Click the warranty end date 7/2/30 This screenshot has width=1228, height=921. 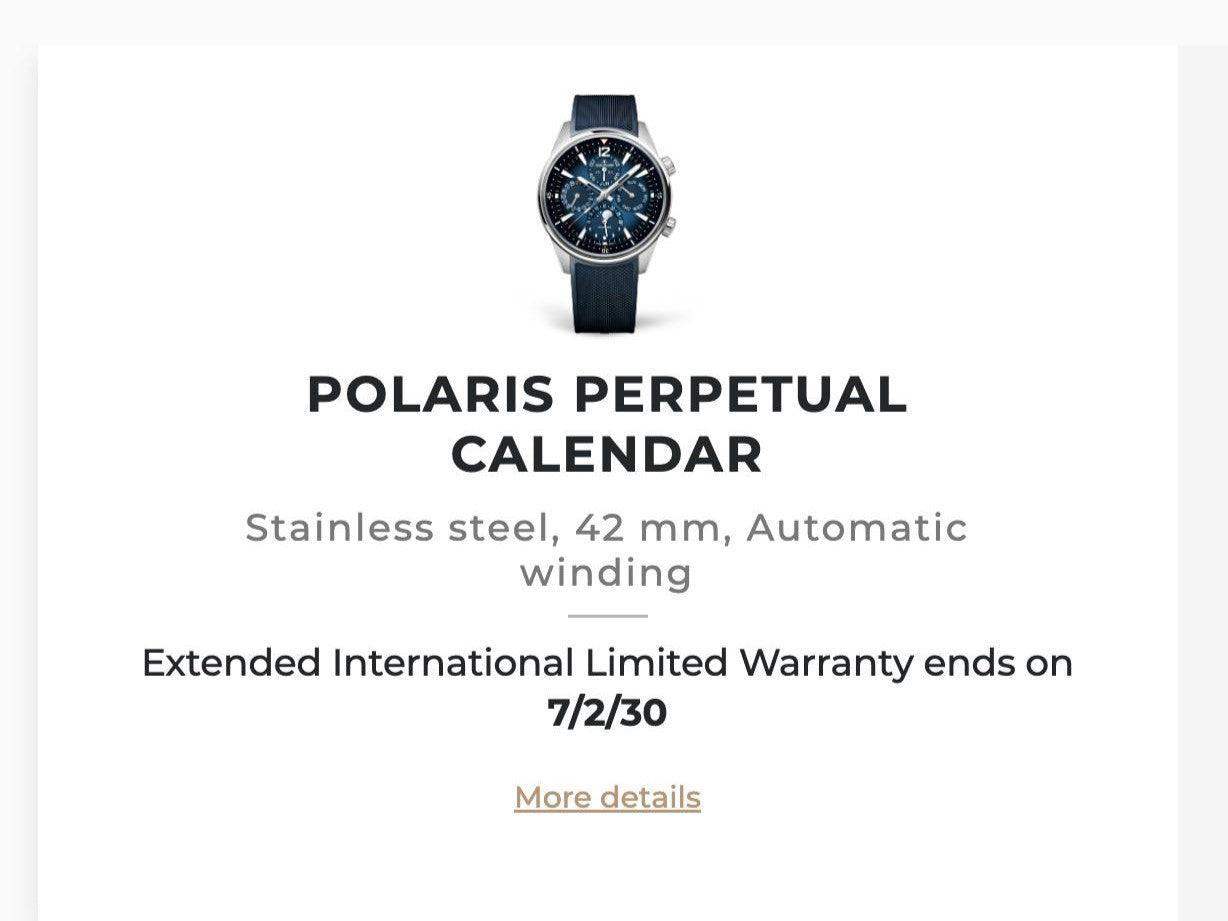pos(607,713)
